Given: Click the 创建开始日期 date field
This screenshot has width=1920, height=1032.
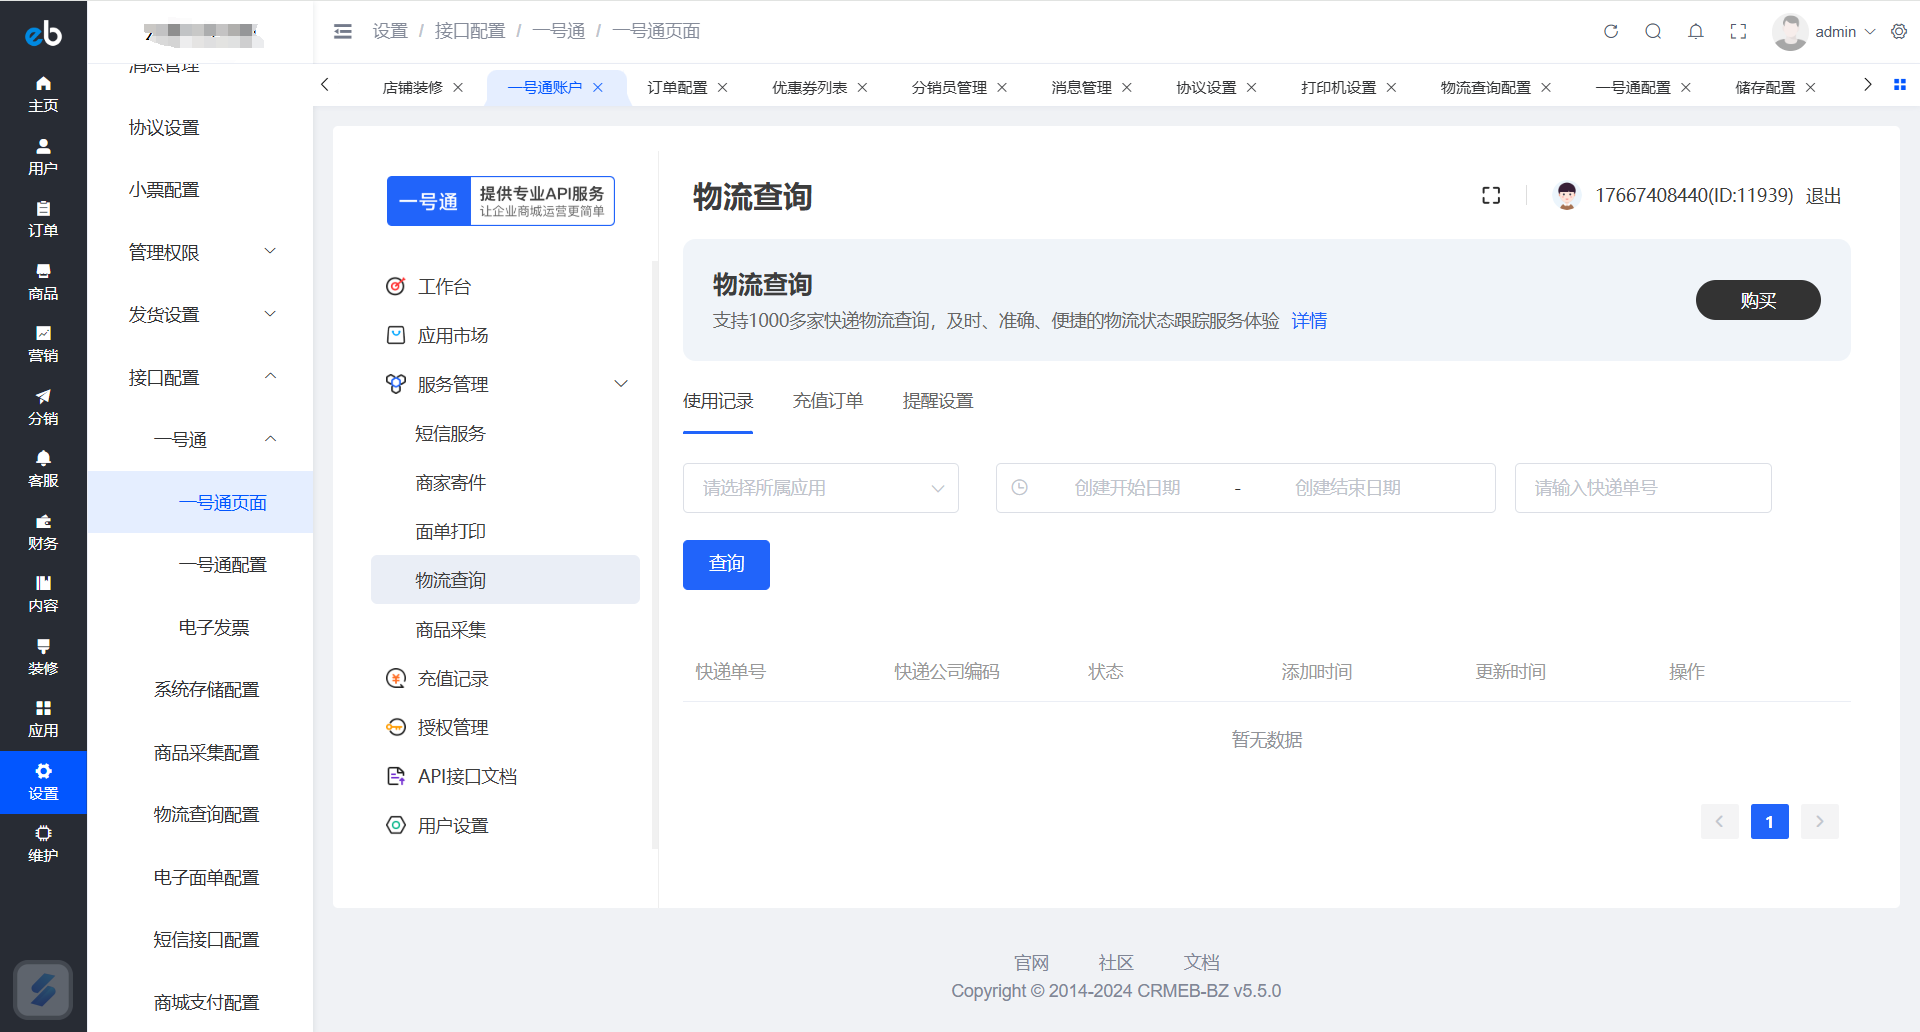Looking at the screenshot, I should pyautogui.click(x=1128, y=488).
